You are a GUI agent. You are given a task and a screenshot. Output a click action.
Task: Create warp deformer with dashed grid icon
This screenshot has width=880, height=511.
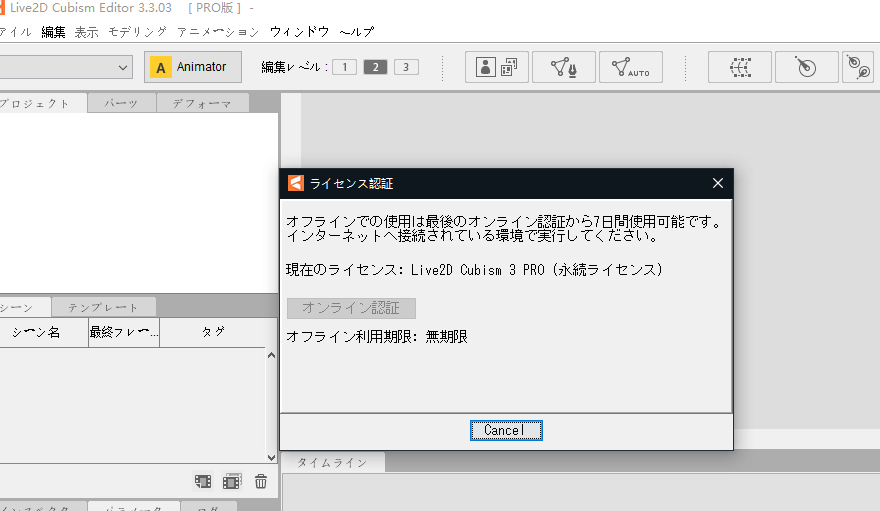[x=740, y=67]
